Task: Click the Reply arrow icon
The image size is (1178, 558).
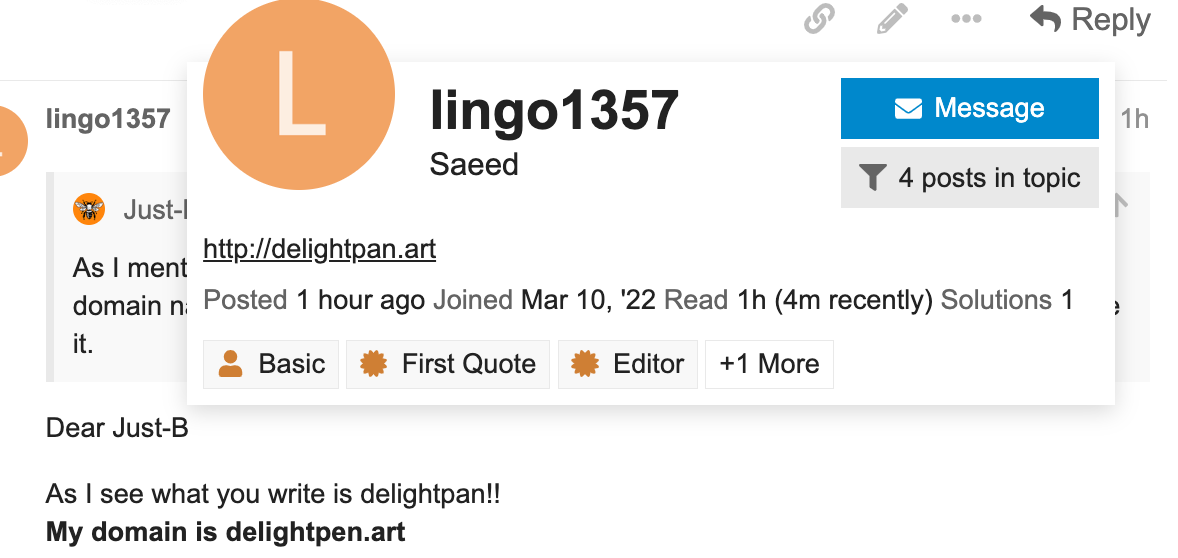Action: 1045,19
